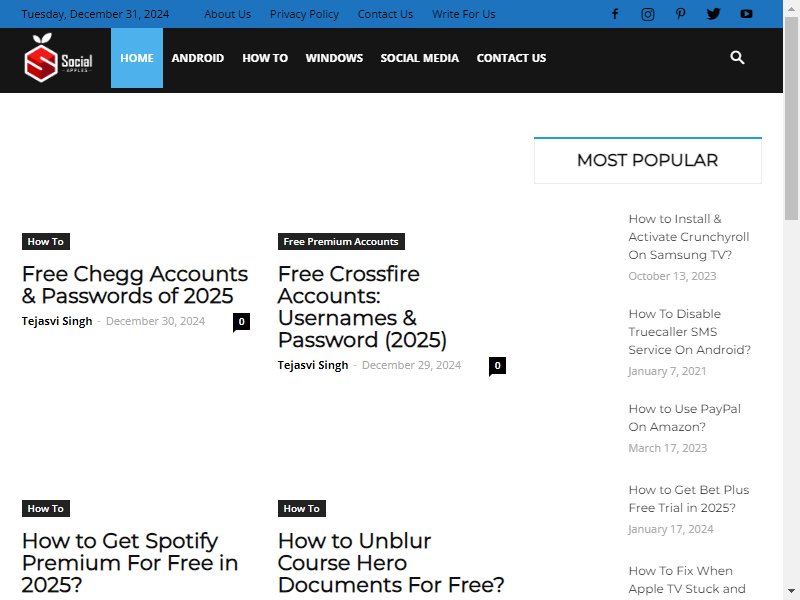Open the Write For Us link
The height and width of the screenshot is (600, 800).
[x=463, y=14]
